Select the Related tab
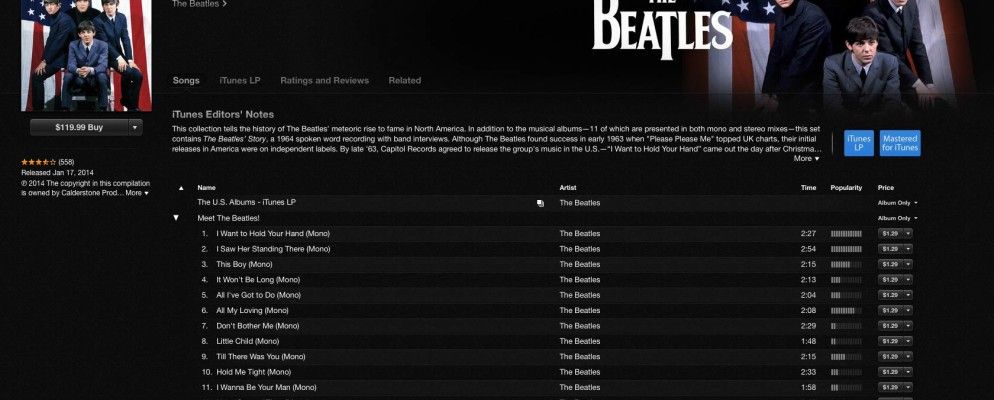The image size is (994, 400). click(404, 80)
